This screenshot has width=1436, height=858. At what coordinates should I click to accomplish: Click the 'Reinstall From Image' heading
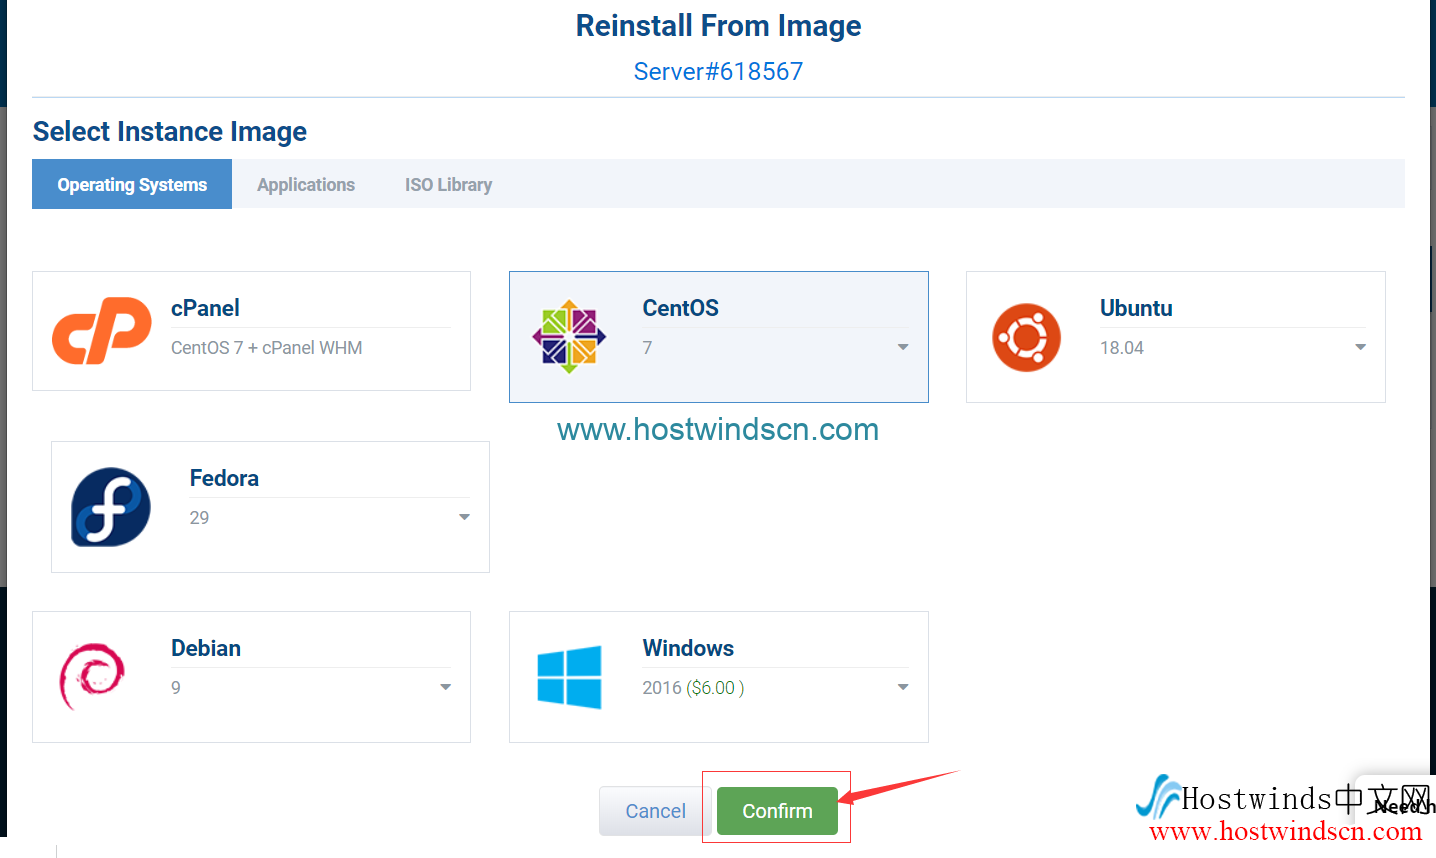(x=718, y=26)
